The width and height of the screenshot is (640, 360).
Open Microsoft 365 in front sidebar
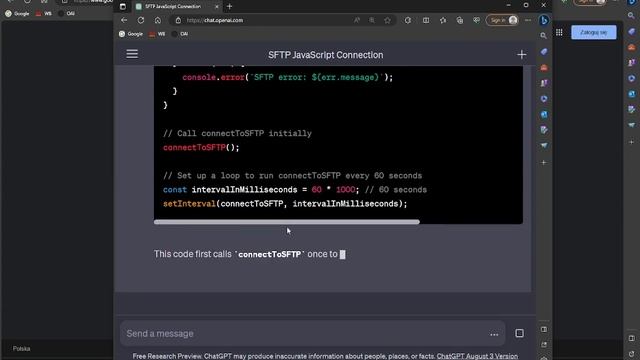pos(544,99)
